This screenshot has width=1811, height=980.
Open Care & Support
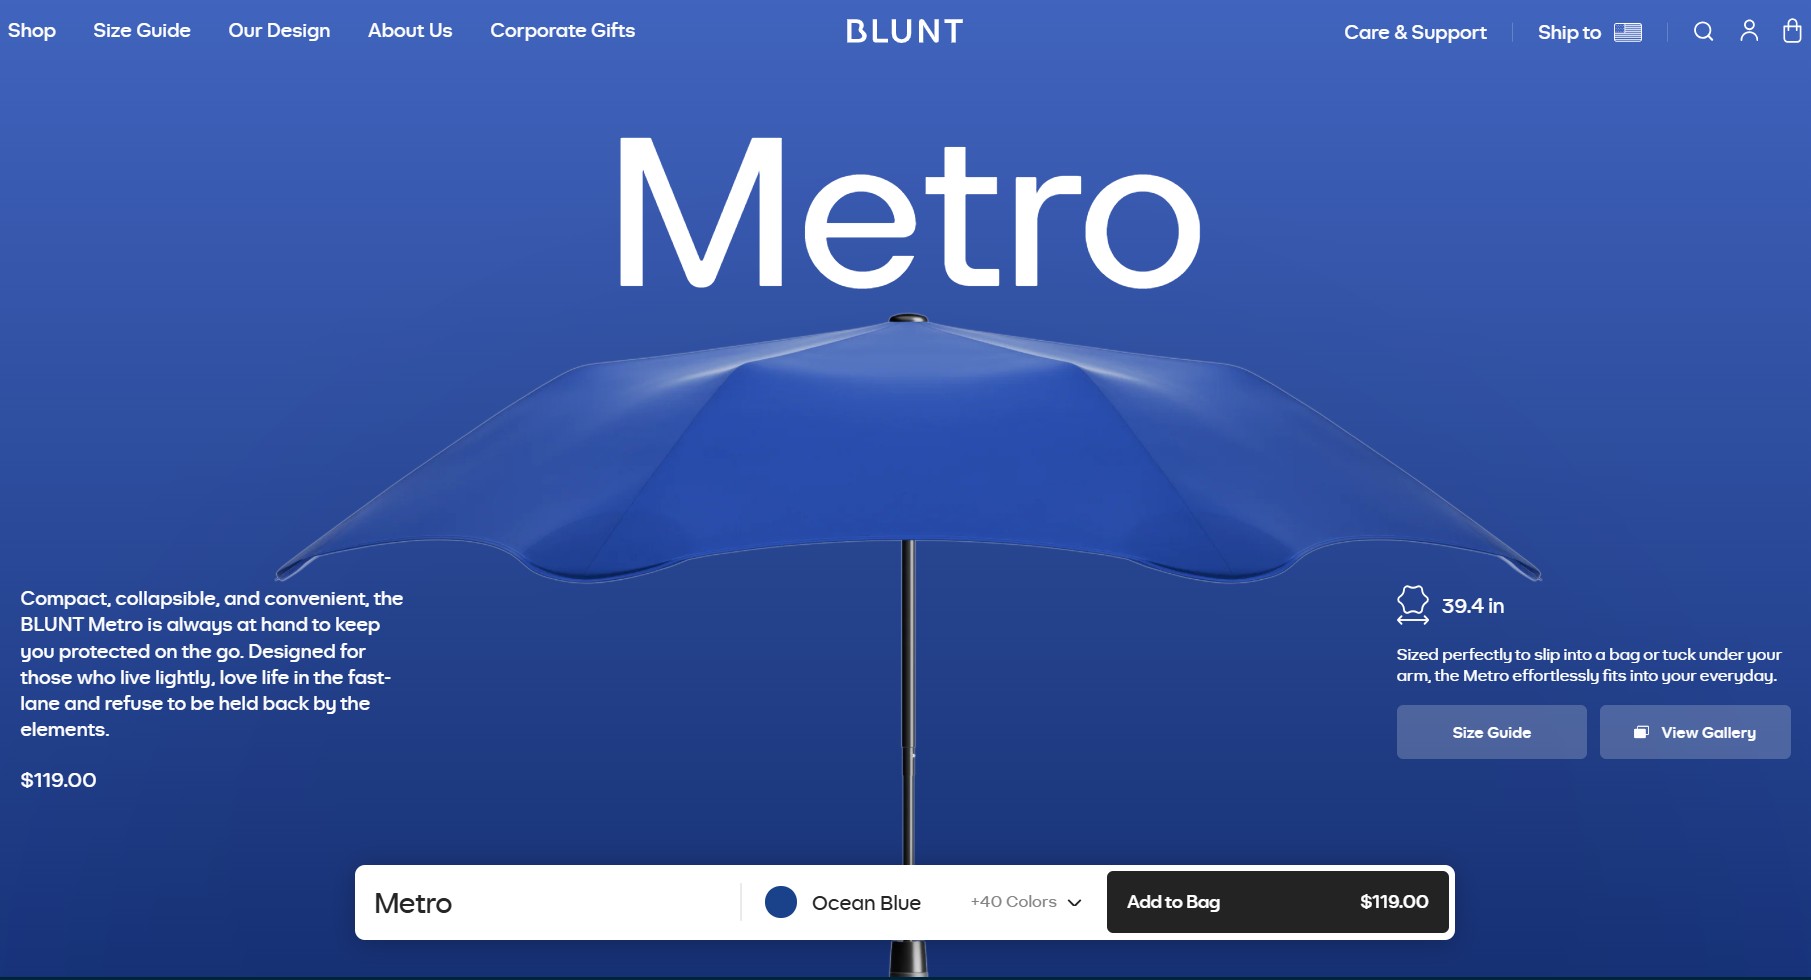(x=1415, y=32)
